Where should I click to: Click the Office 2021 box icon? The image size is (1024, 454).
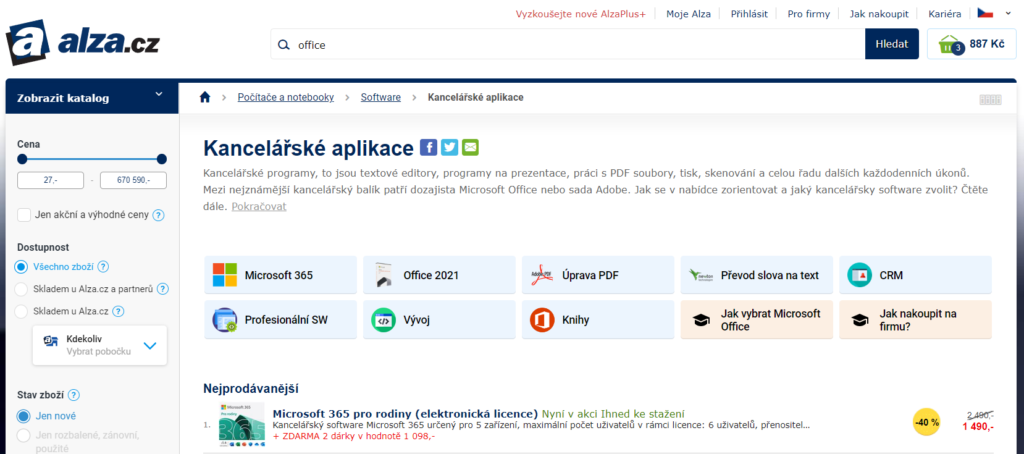pyautogui.click(x=383, y=275)
